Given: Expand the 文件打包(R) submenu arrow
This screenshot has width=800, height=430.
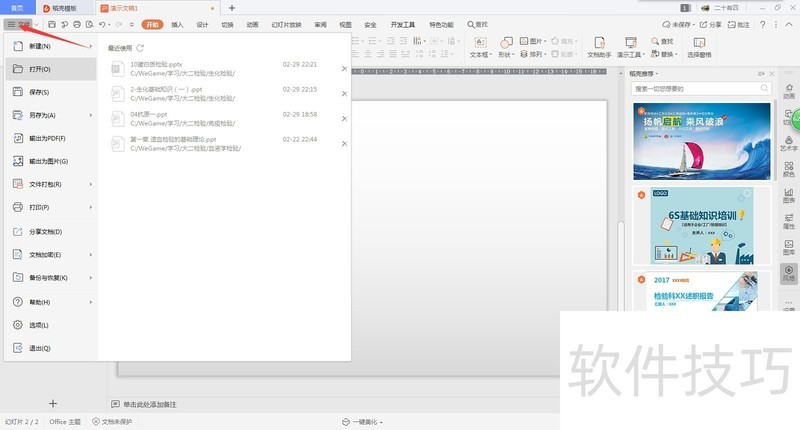Looking at the screenshot, I should 91,184.
